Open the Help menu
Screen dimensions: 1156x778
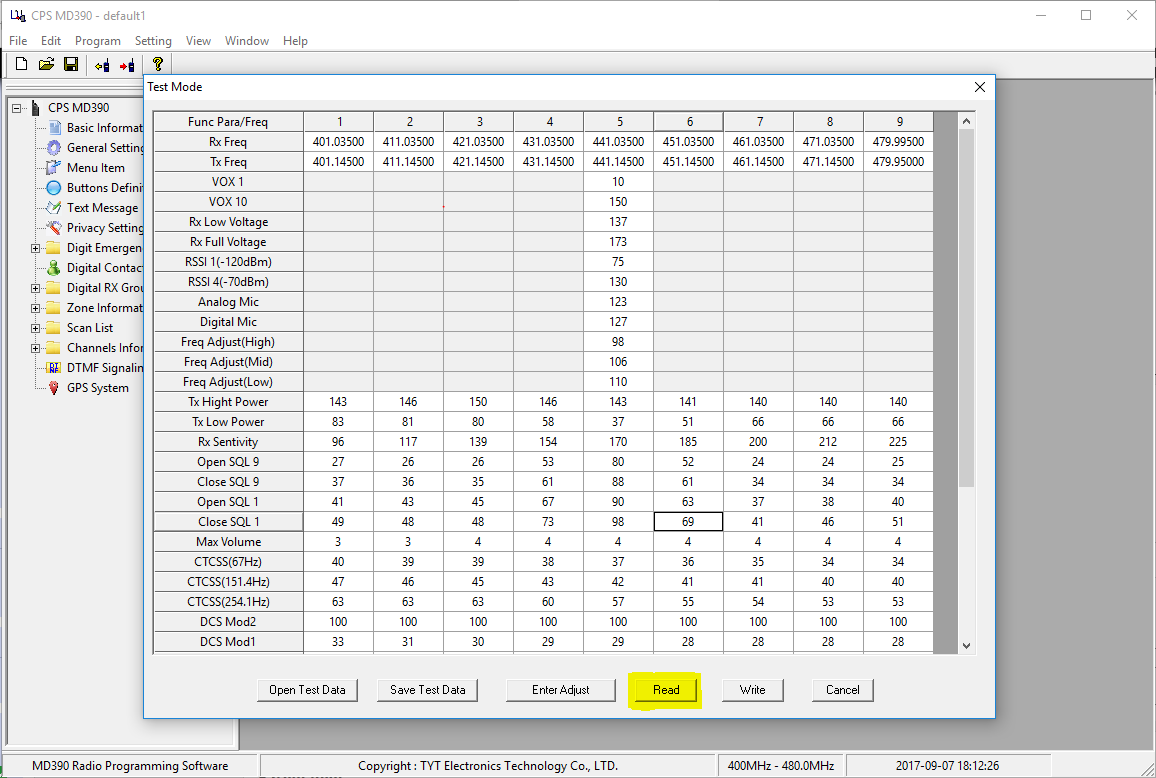(x=295, y=41)
